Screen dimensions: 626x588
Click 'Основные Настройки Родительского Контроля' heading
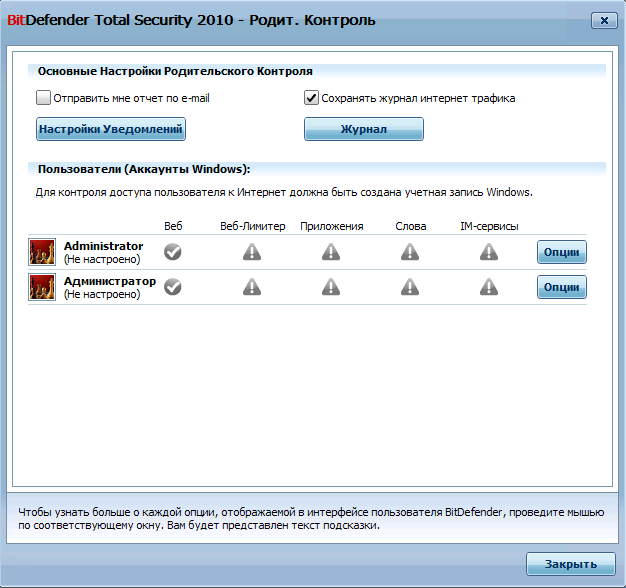175,71
